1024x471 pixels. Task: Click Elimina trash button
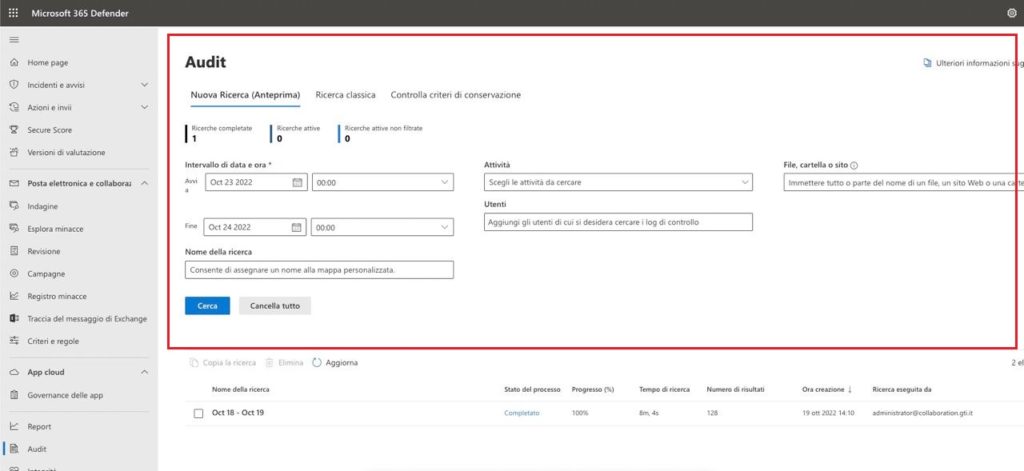pyautogui.click(x=284, y=363)
